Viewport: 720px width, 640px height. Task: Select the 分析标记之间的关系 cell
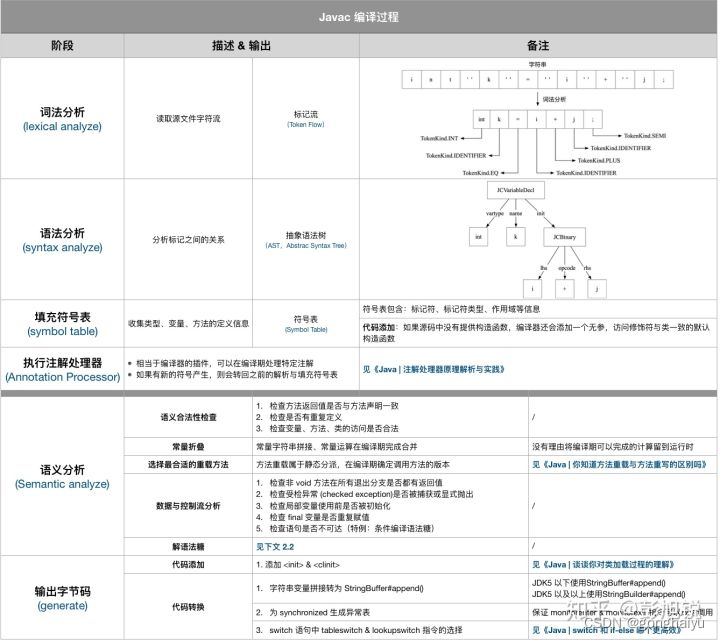188,239
